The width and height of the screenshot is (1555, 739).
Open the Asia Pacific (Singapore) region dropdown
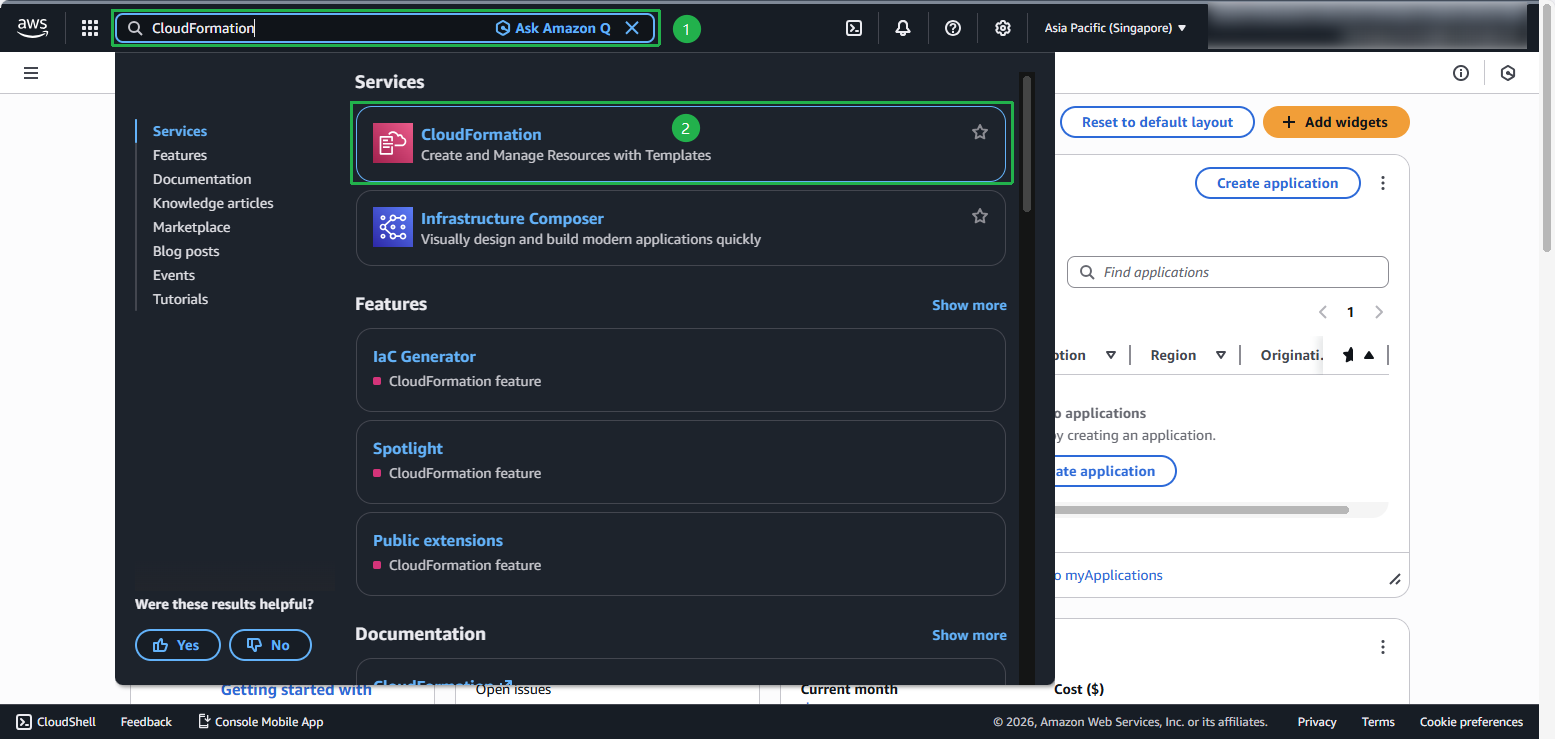[x=1115, y=28]
